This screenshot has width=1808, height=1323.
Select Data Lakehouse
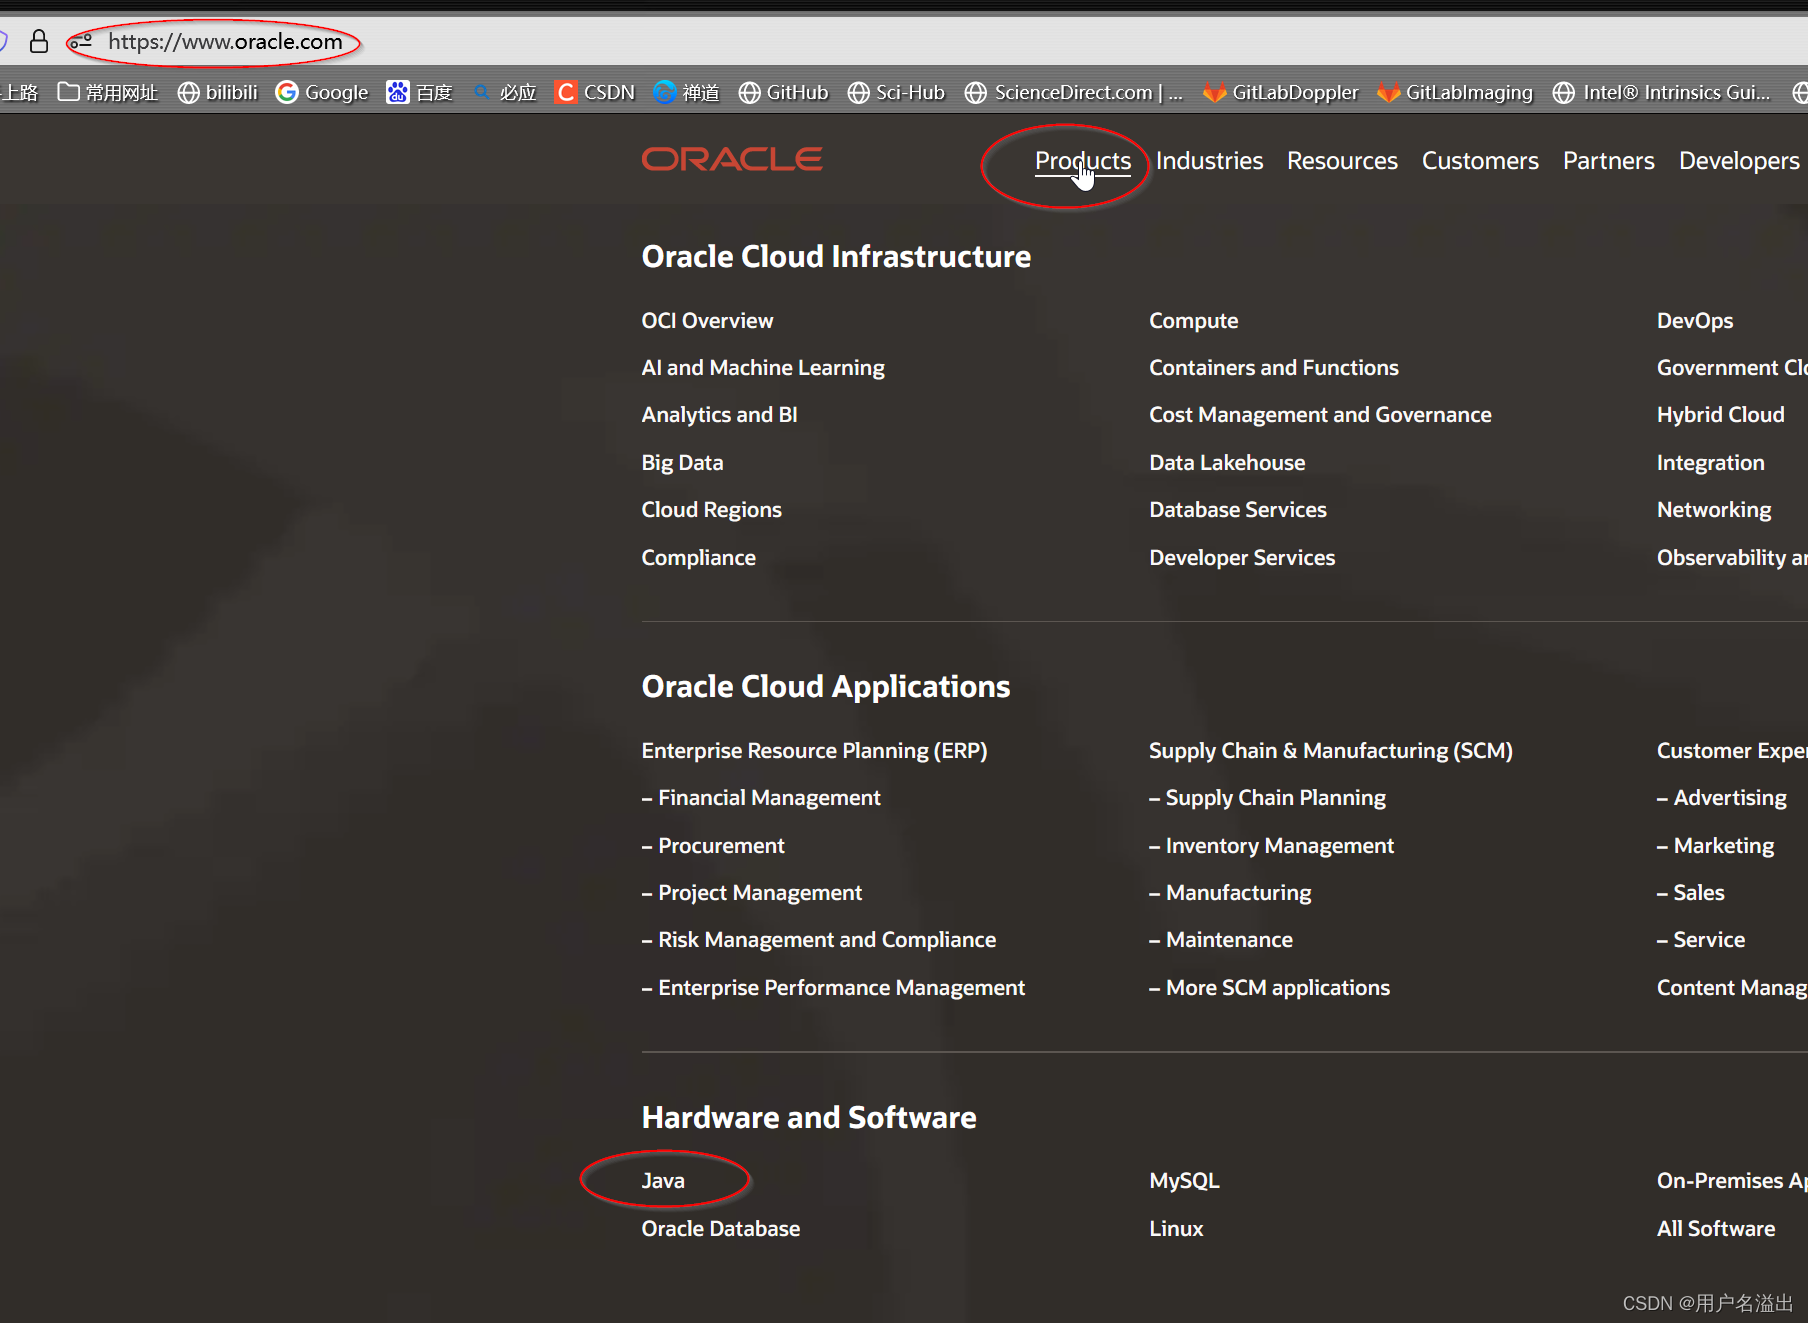1227,463
